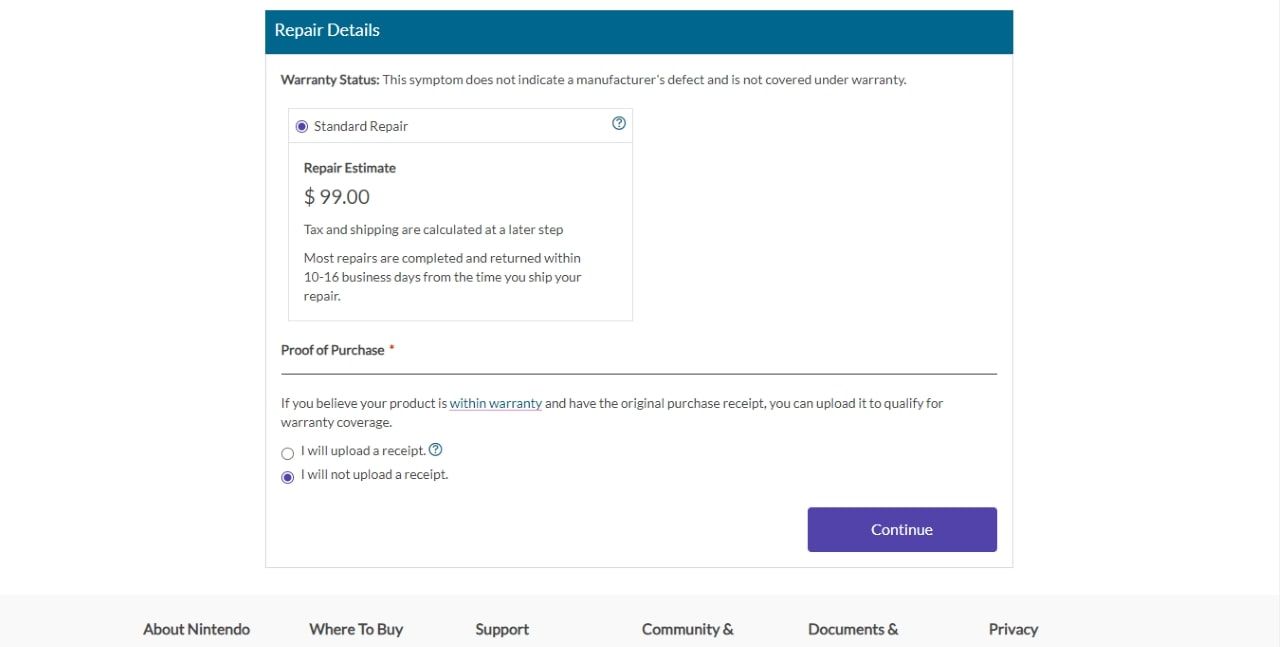Choose "I will upload a receipt"
This screenshot has width=1280, height=647.
288,453
